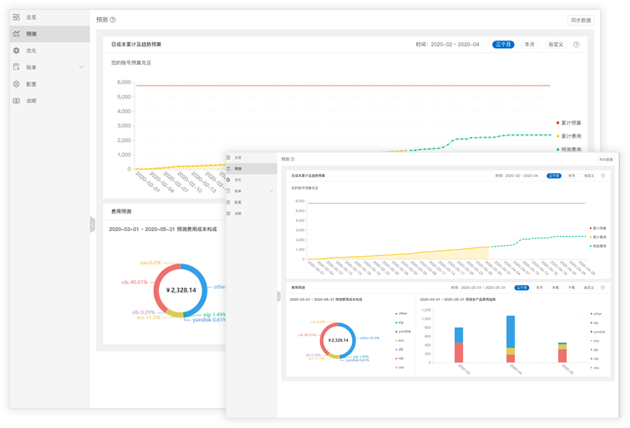Open 账单 bill icon in back window sidebar
Image resolution: width=630 pixels, height=428 pixels.
click(16, 67)
